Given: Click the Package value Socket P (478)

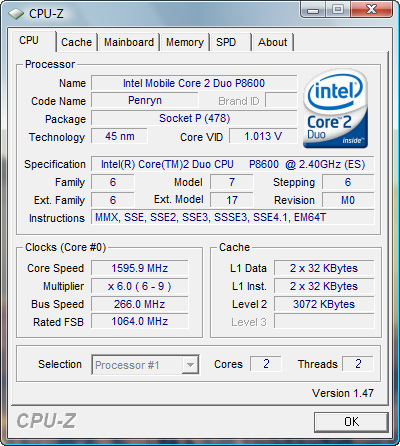Looking at the screenshot, I should click(194, 118).
